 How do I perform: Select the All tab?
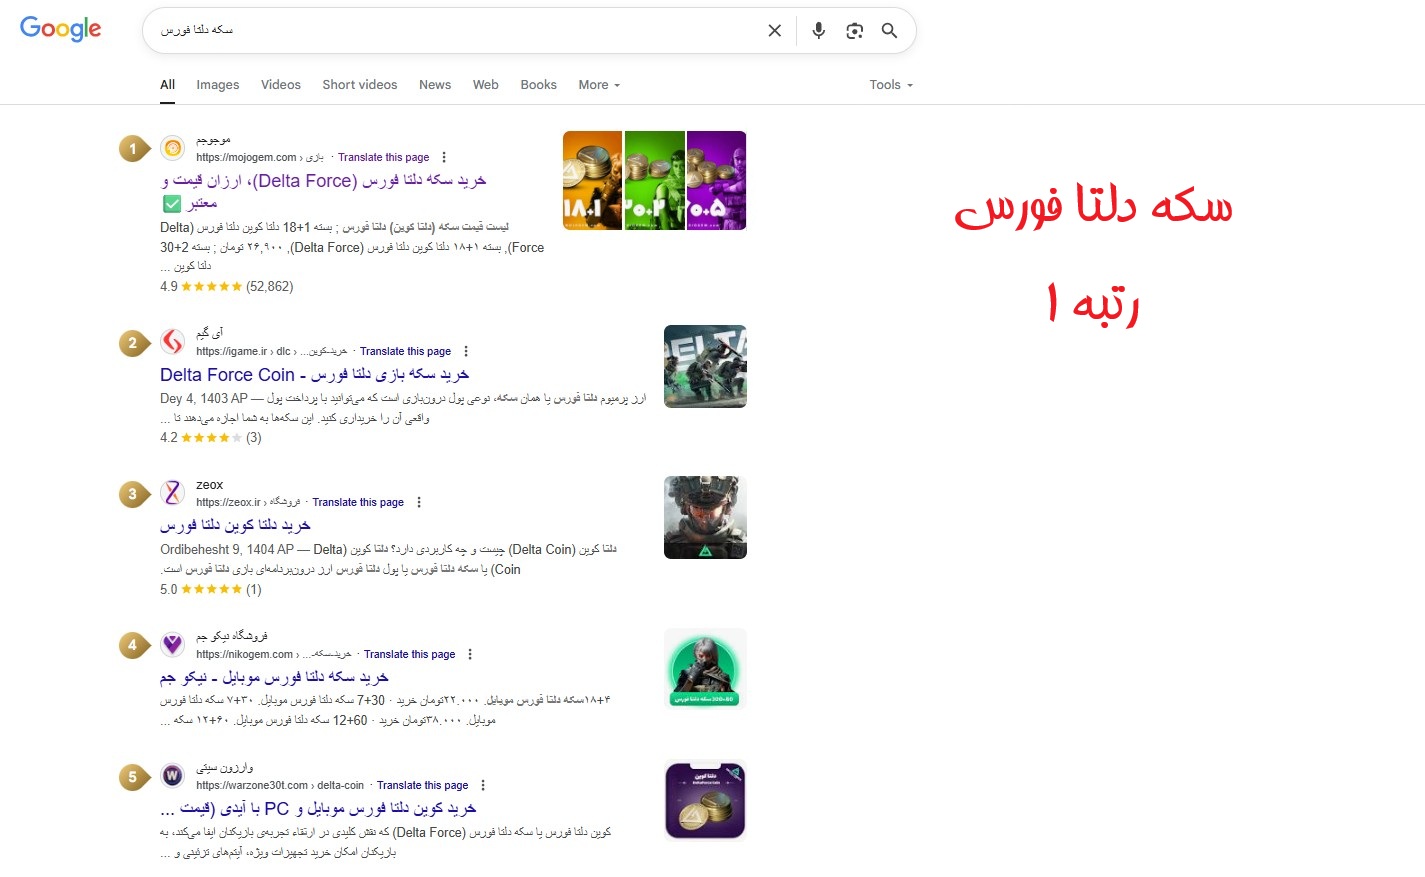click(168, 85)
